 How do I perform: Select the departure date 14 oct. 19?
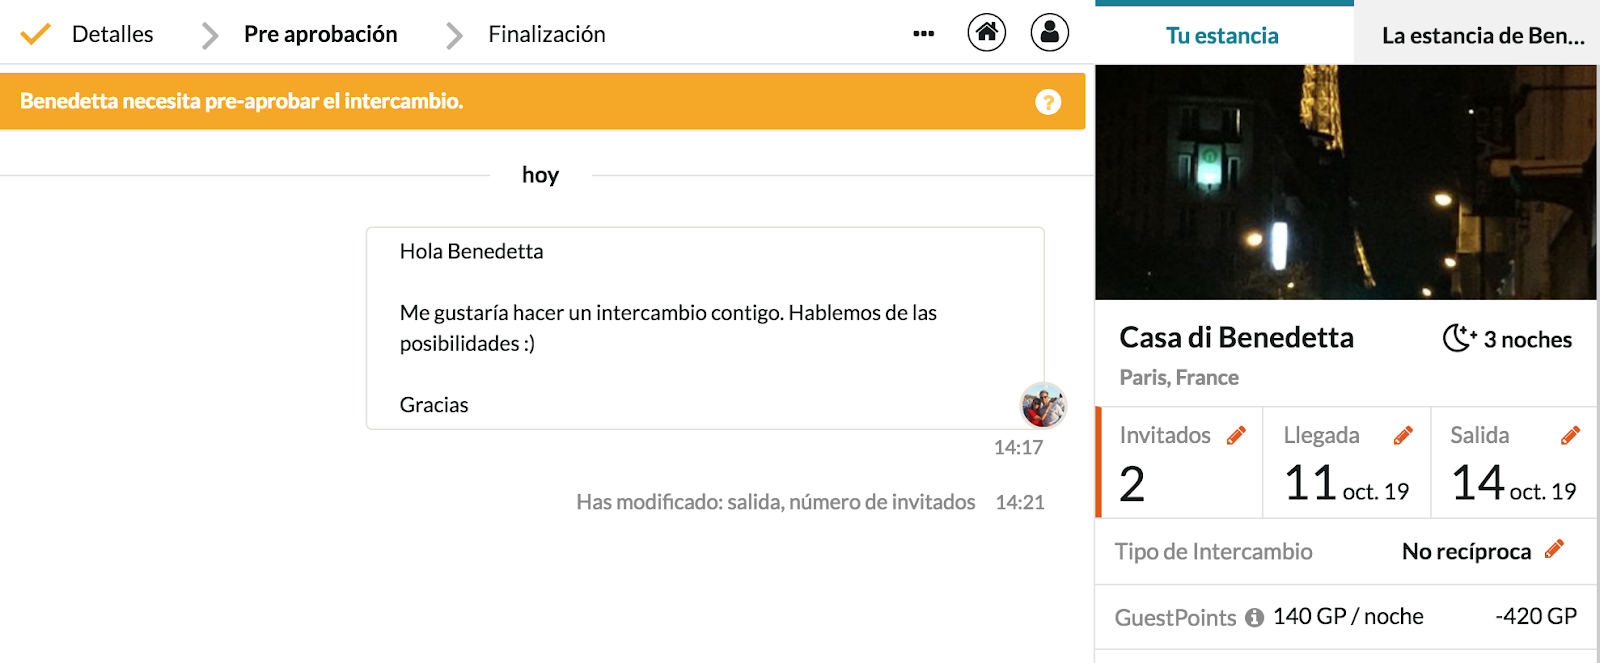pyautogui.click(x=1513, y=484)
